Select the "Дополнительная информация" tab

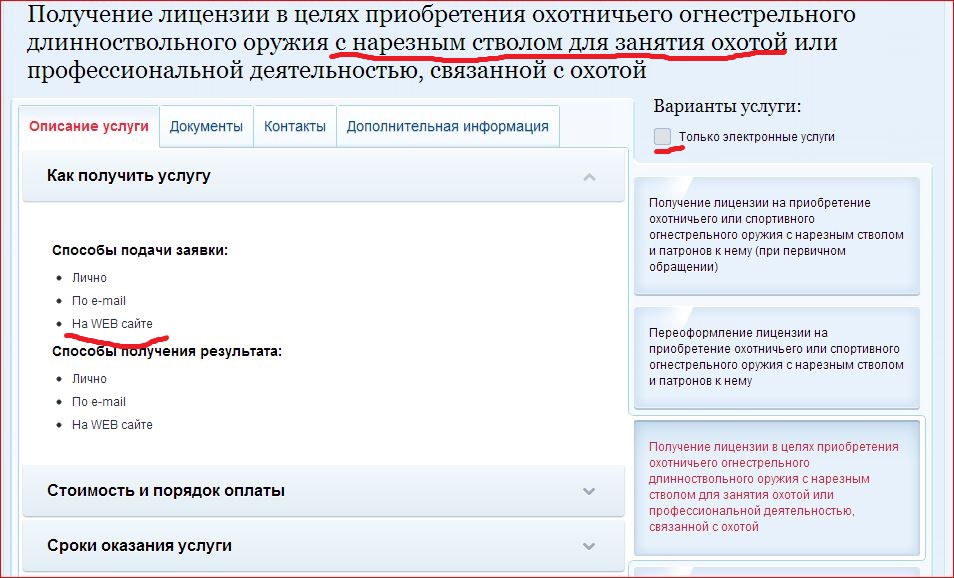click(447, 127)
